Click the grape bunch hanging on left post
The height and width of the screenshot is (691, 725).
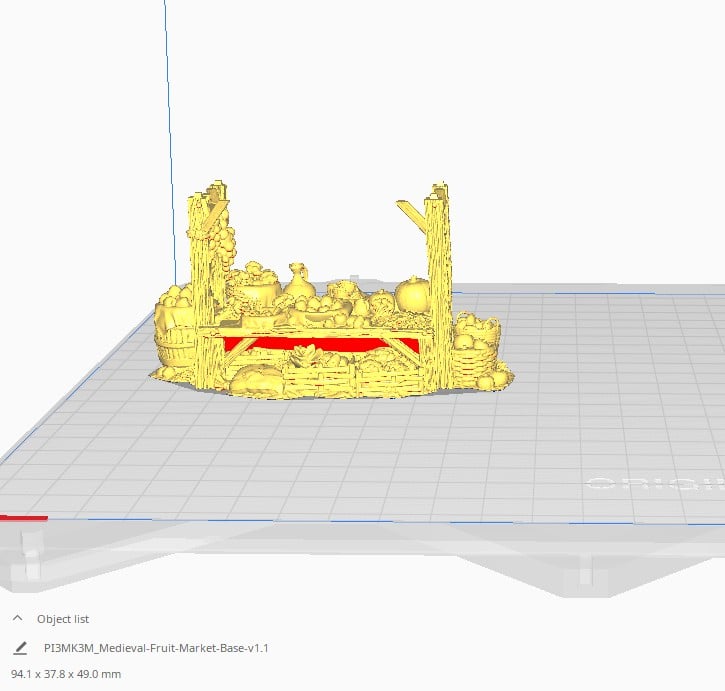(222, 238)
